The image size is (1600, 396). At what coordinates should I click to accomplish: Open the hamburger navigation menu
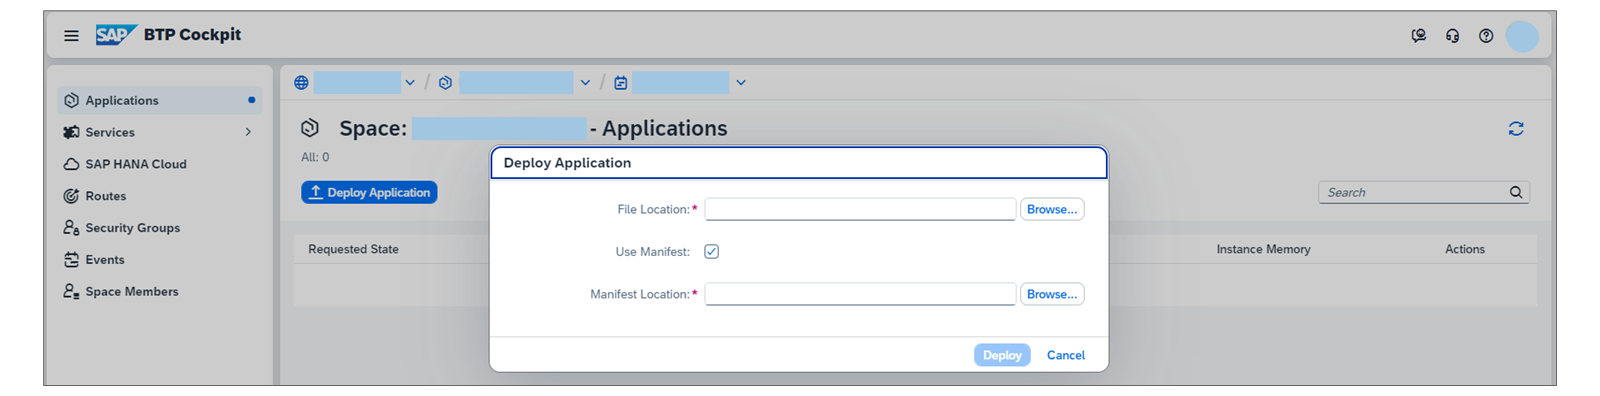(71, 35)
